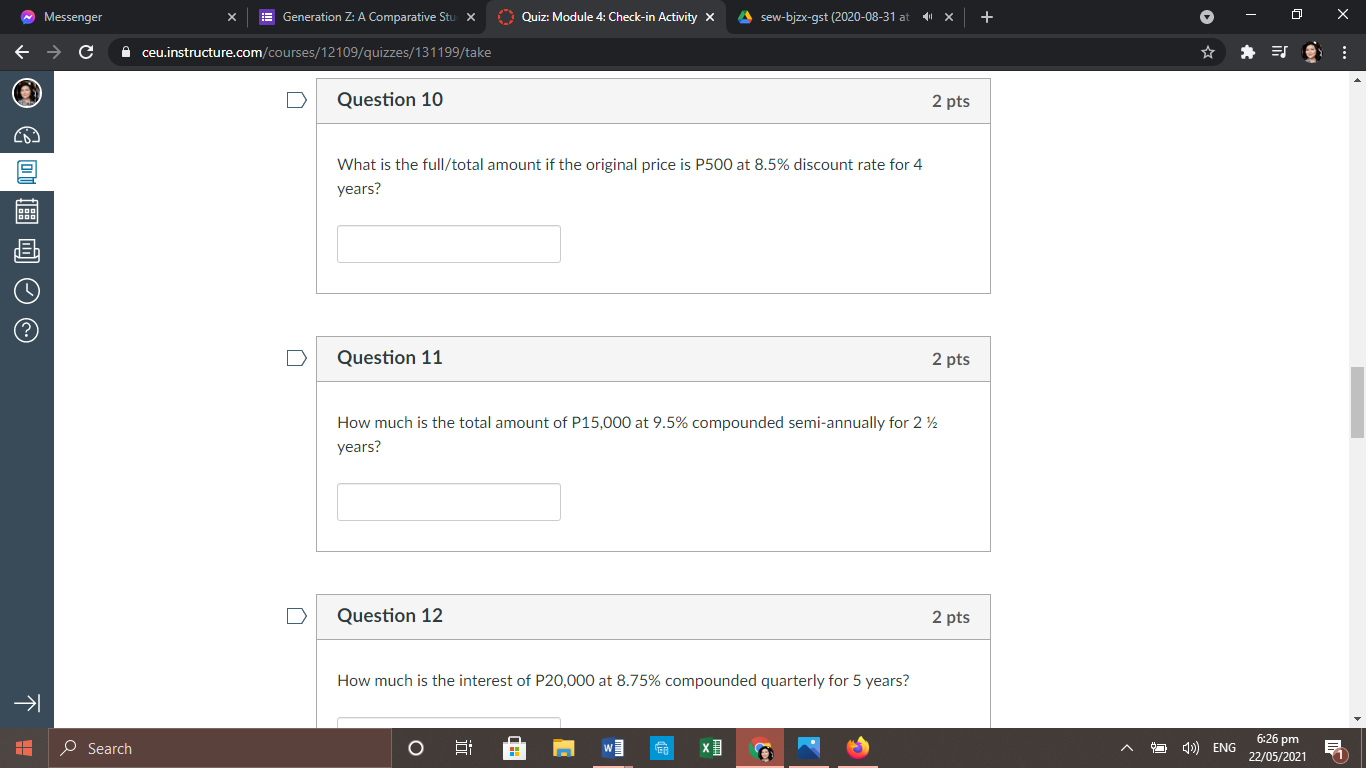Viewport: 1366px width, 768px height.
Task: Open Task View on taskbar
Action: click(x=464, y=748)
